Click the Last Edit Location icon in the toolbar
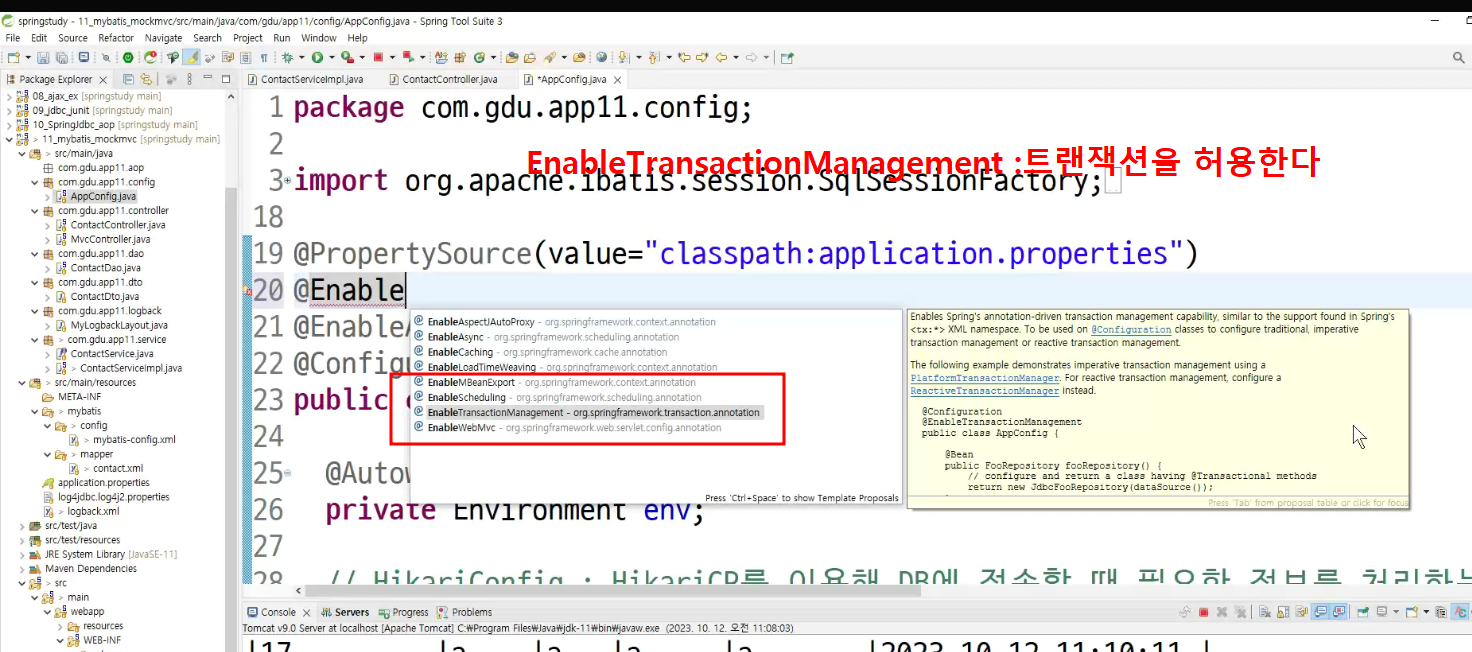Image resolution: width=1472 pixels, height=652 pixels. tap(684, 58)
